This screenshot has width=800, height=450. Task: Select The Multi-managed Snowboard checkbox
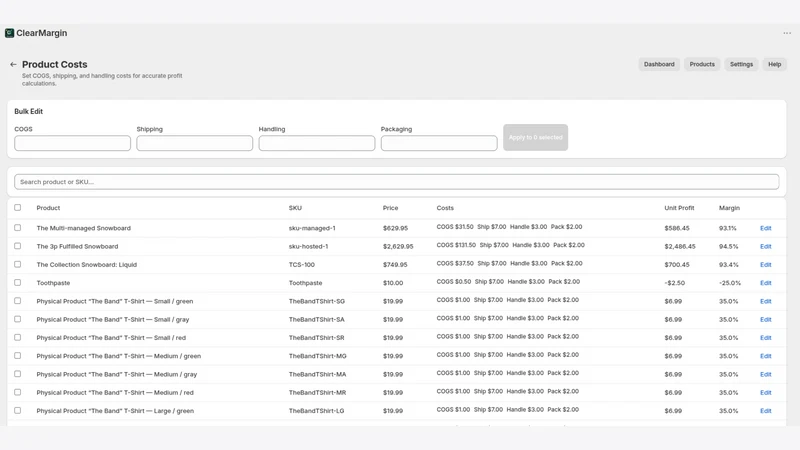point(17,228)
